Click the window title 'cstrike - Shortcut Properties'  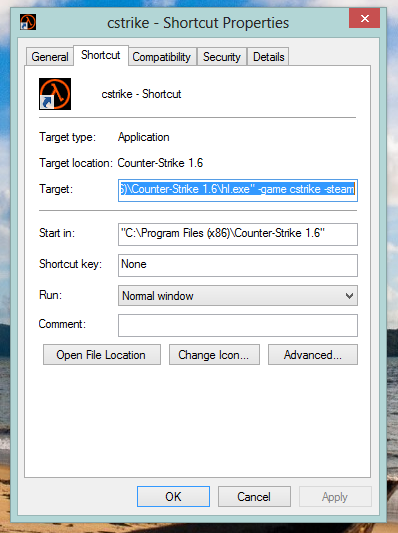(198, 23)
